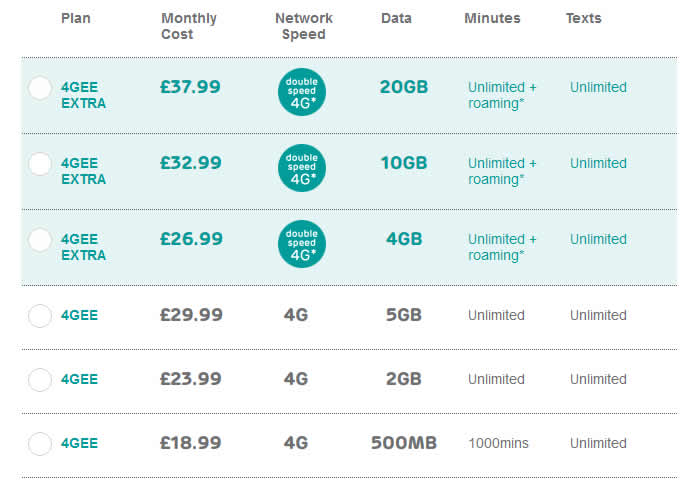Select the £26.99 4GEE Extra plan radio button
690x488 pixels.
pyautogui.click(x=40, y=240)
